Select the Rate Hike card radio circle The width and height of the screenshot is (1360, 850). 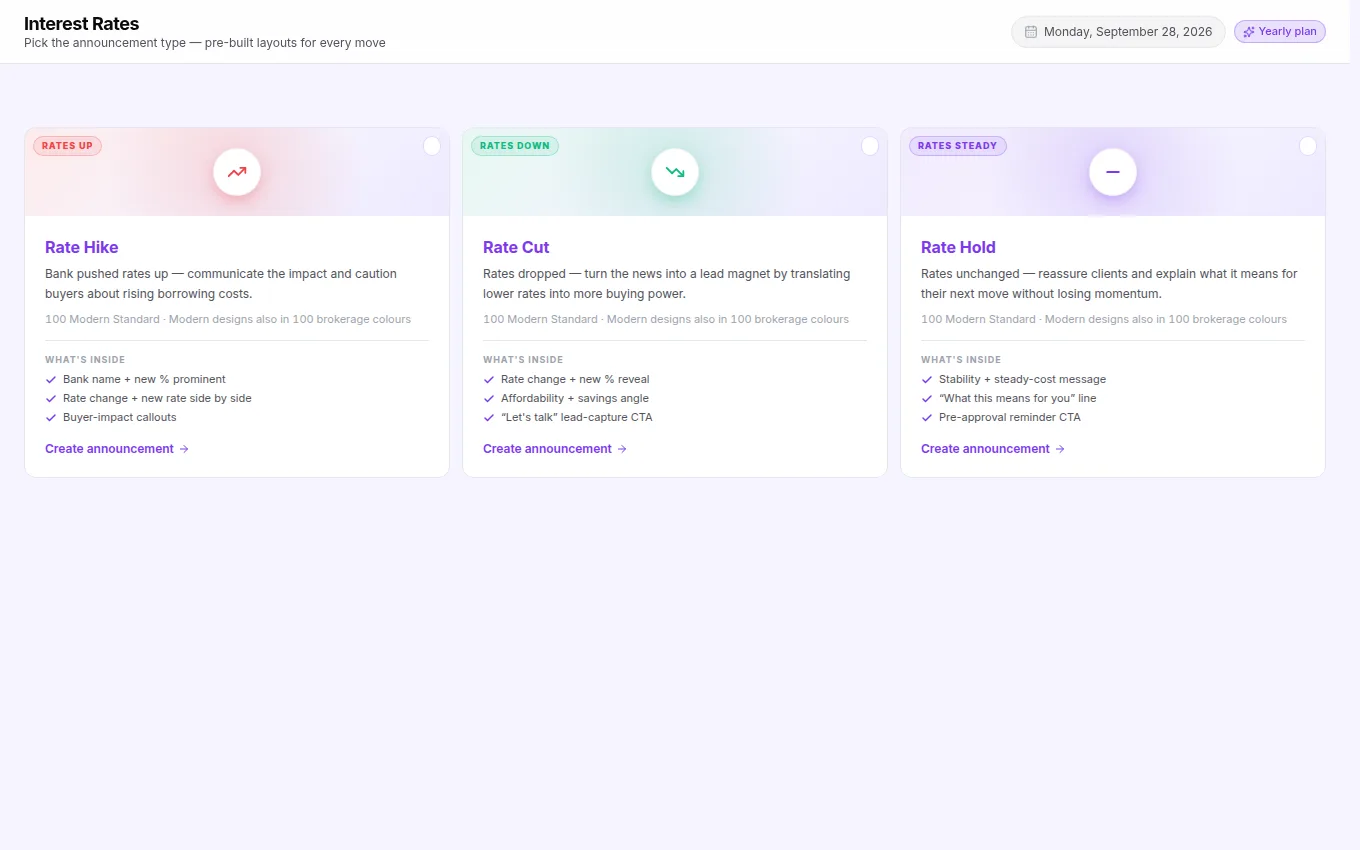coord(432,146)
